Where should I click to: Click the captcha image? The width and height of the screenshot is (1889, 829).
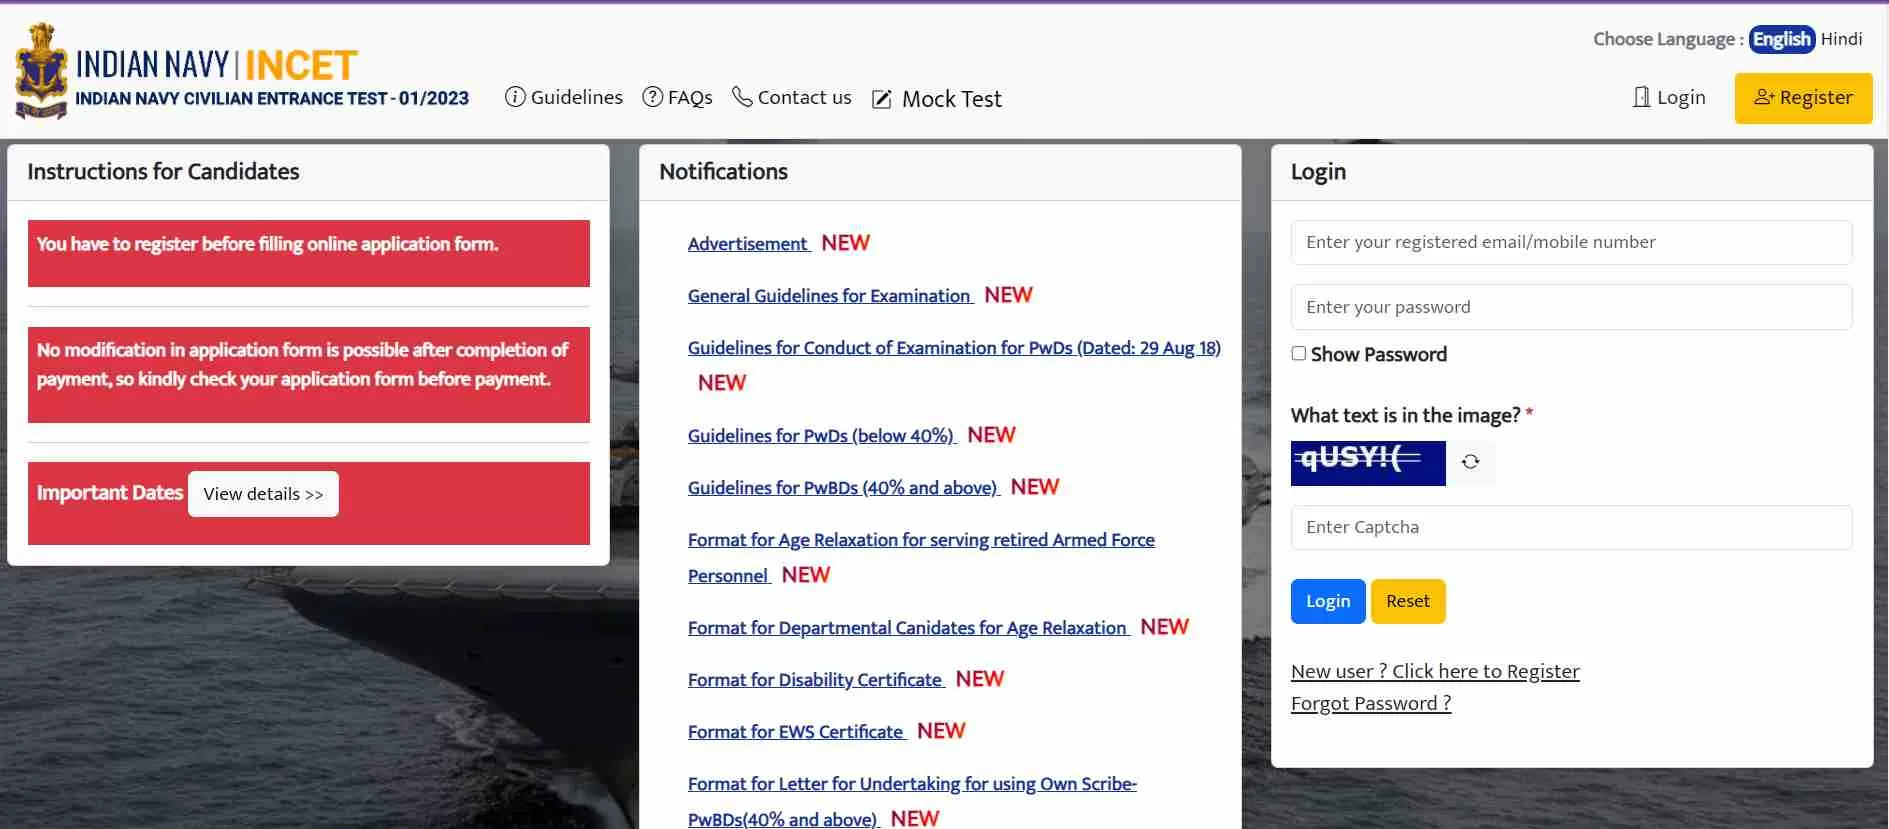coord(1368,463)
